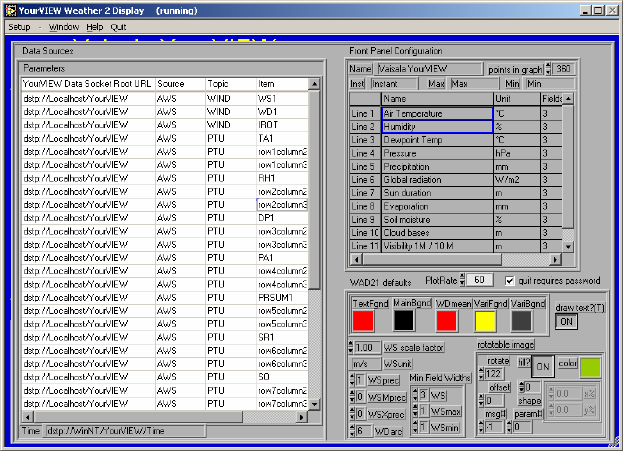Image resolution: width=623 pixels, height=451 pixels.
Task: Click the rotate value field 122
Action: [x=494, y=374]
